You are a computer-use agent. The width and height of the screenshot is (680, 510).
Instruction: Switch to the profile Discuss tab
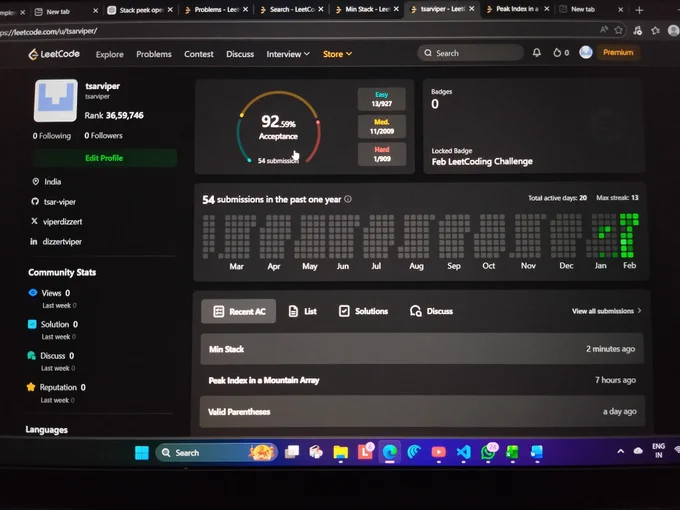[x=431, y=311]
